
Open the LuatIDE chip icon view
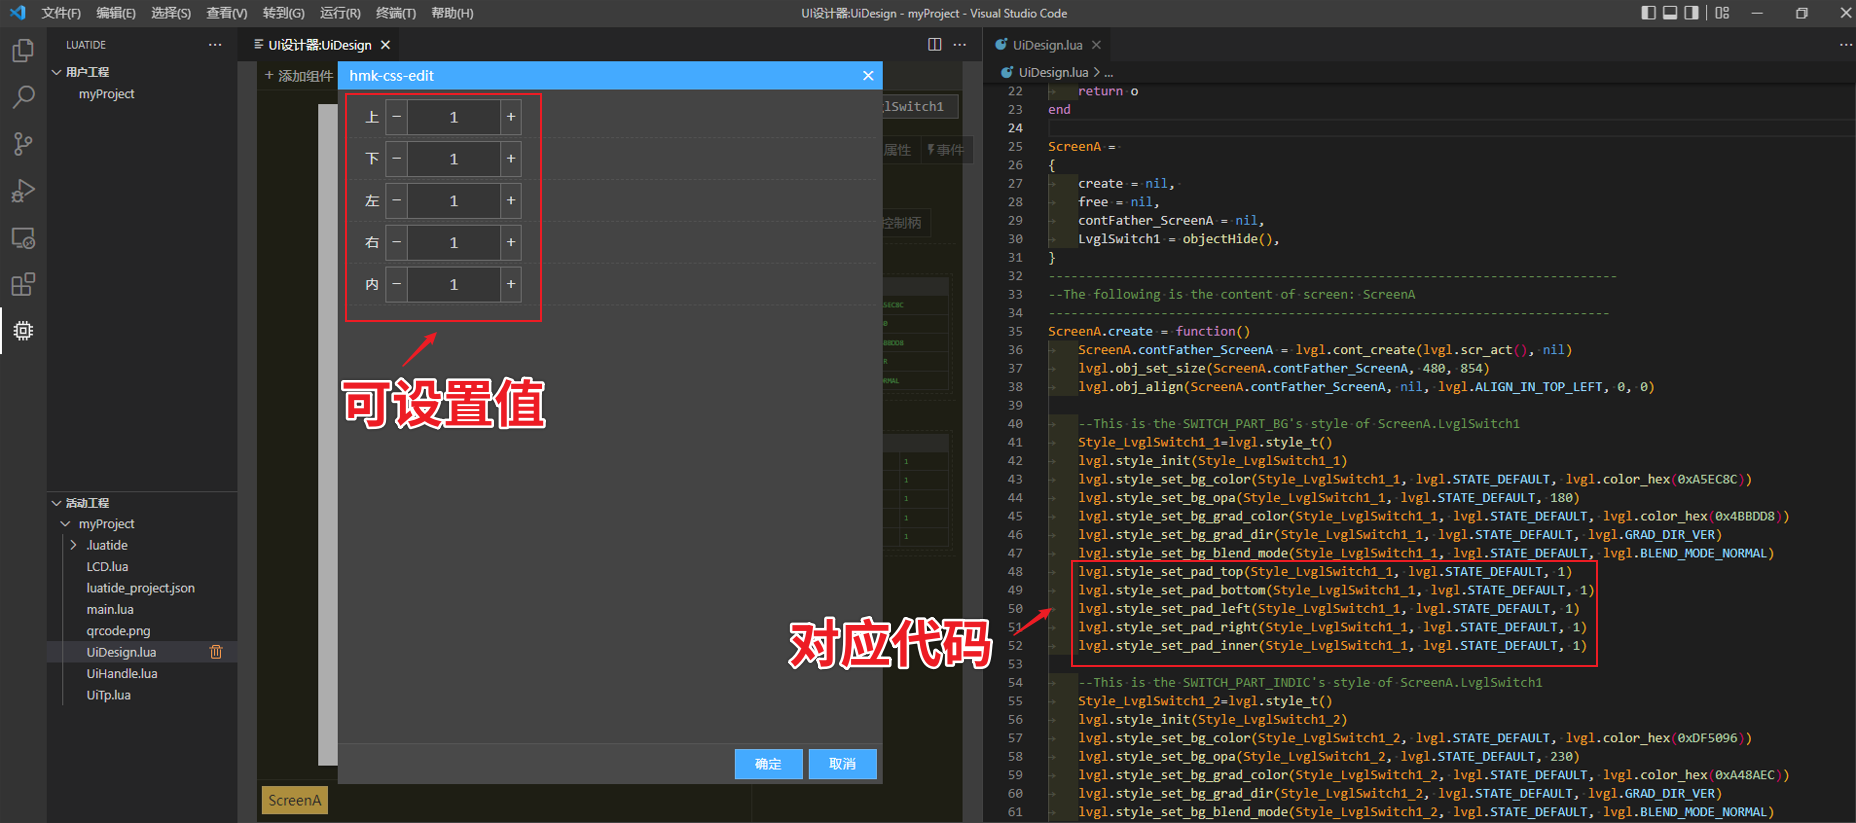click(x=23, y=331)
